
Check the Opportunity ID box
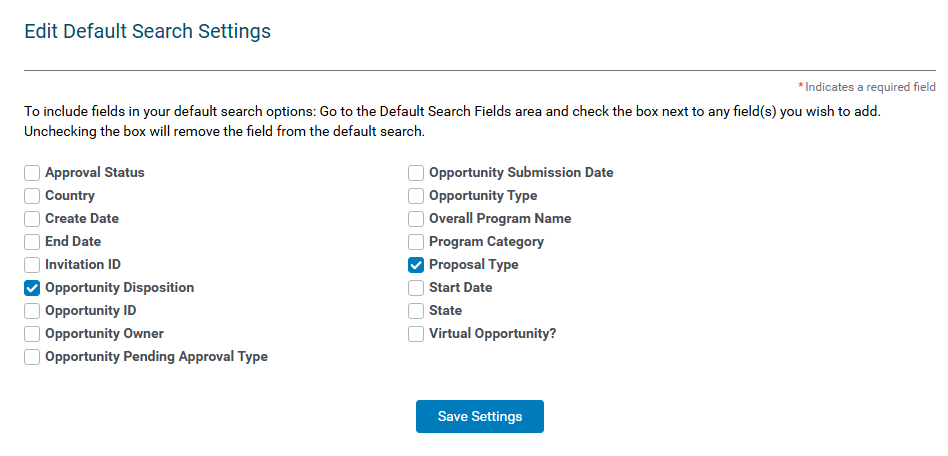coord(32,311)
